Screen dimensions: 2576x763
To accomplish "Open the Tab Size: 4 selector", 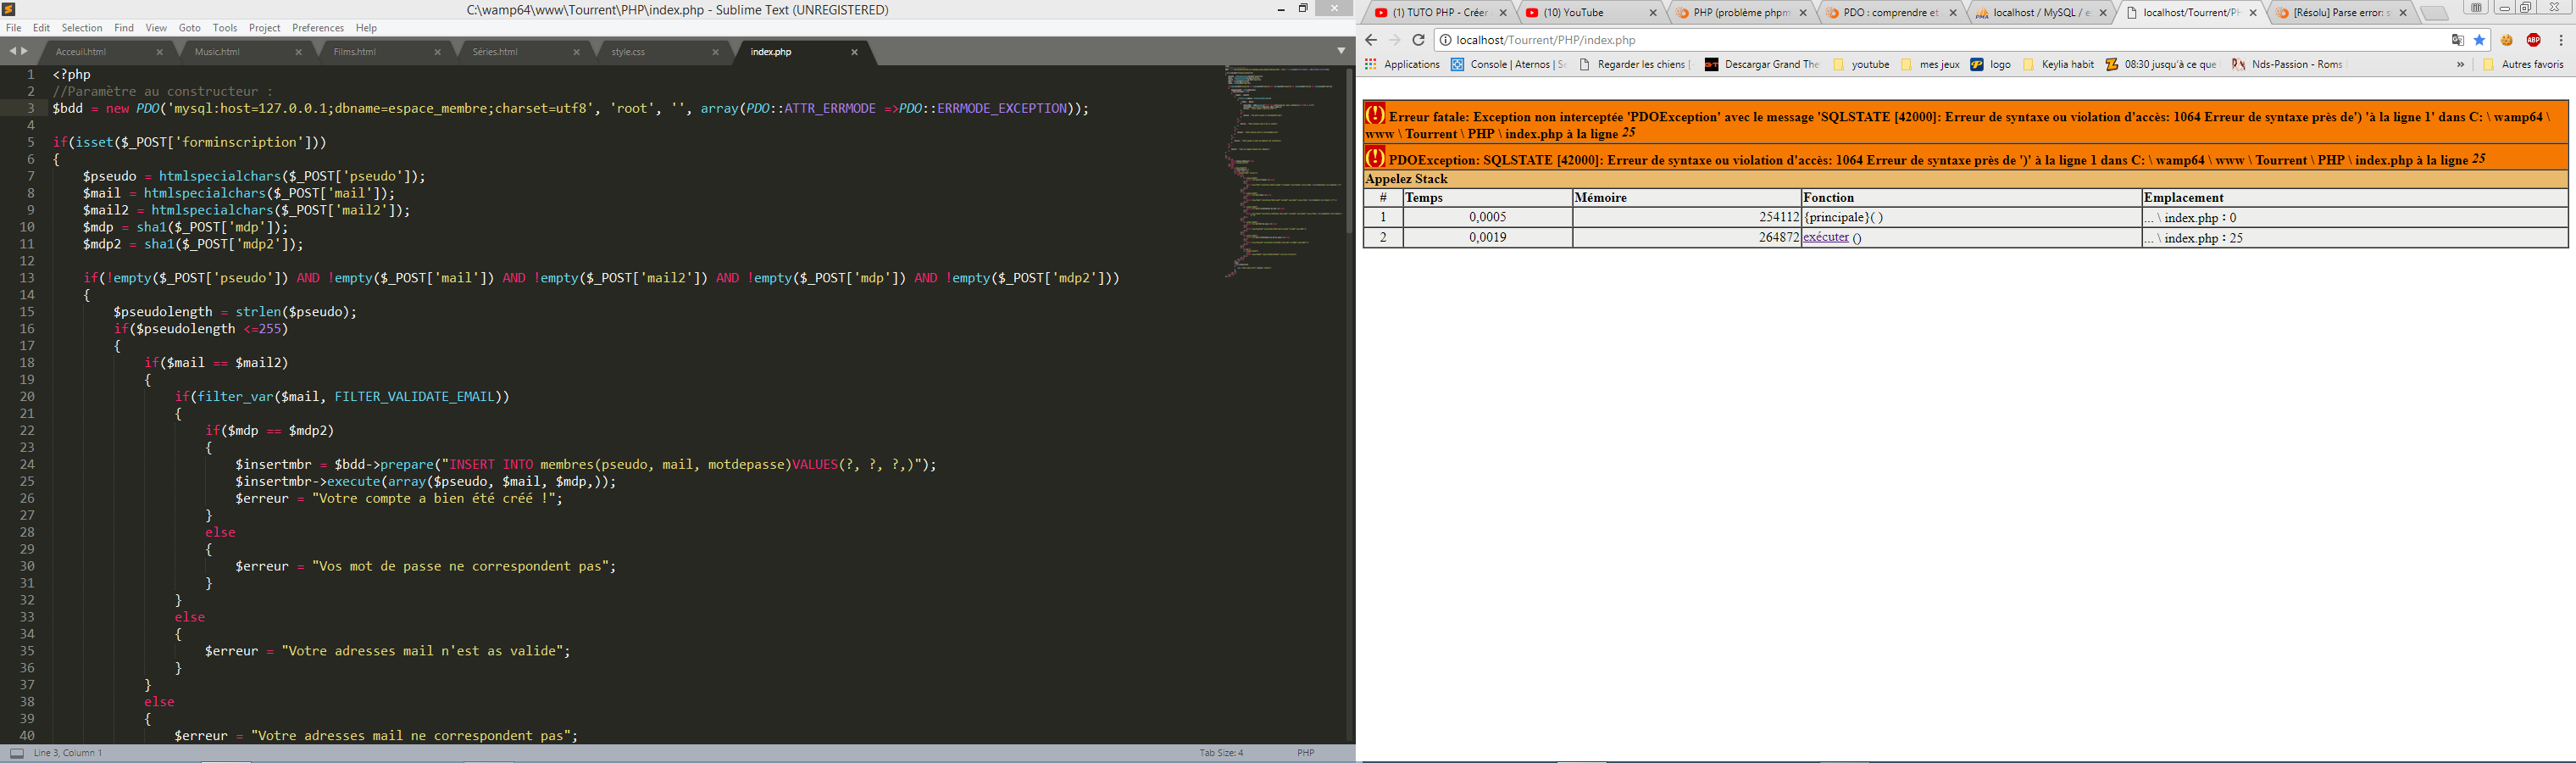I will click(1221, 753).
